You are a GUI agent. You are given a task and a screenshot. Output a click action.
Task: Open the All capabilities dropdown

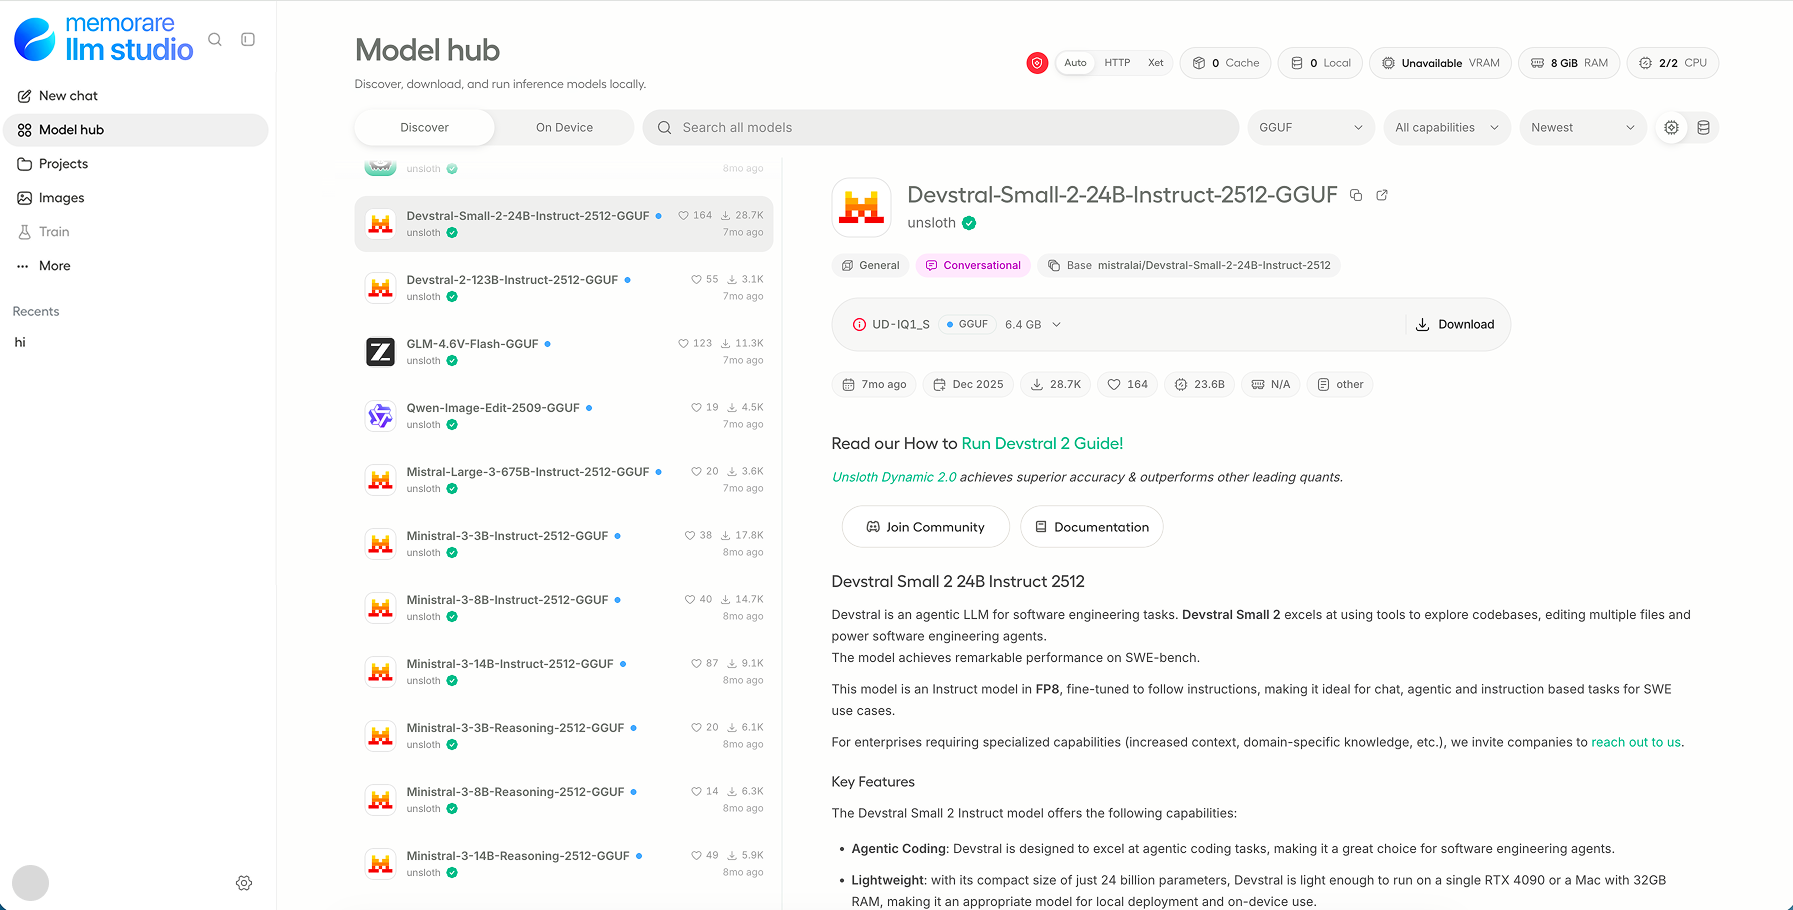coord(1447,128)
